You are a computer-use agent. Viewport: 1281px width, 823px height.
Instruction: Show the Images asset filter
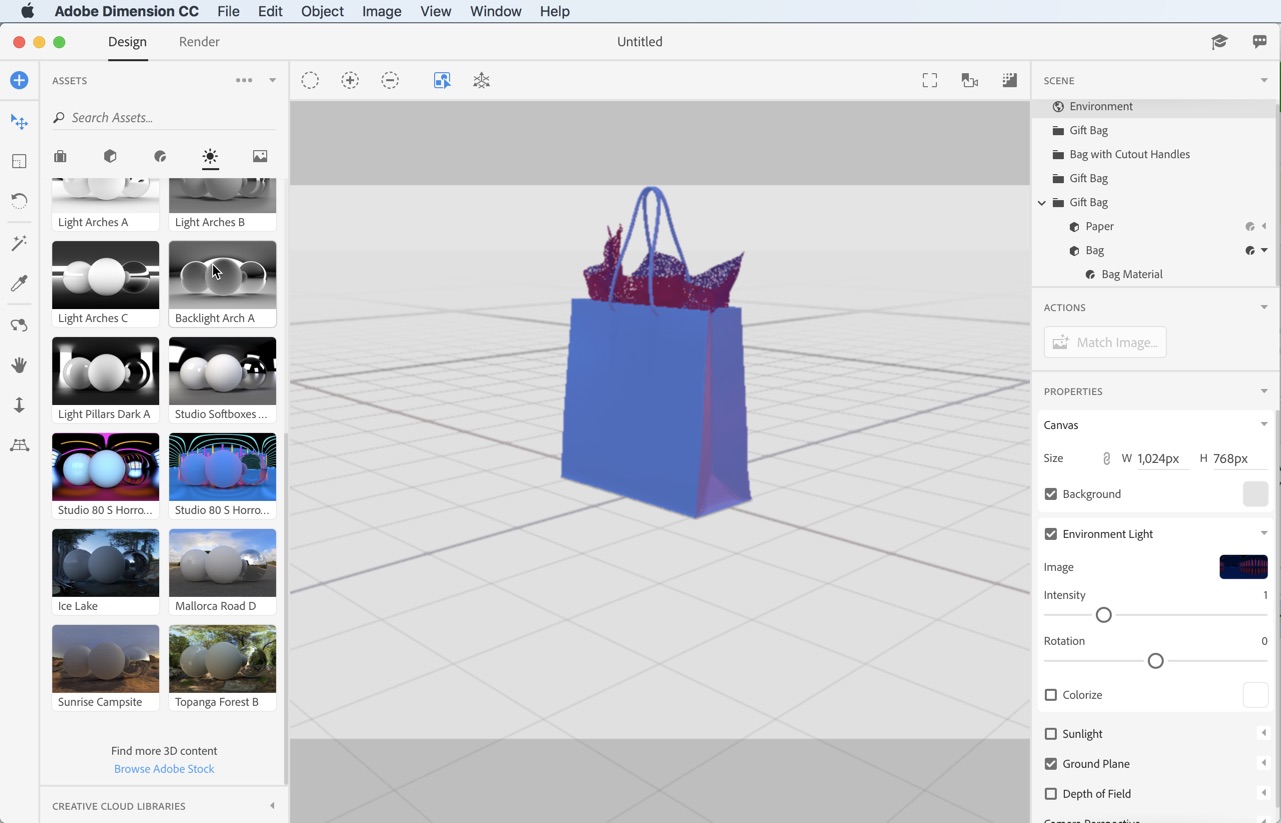click(x=260, y=156)
